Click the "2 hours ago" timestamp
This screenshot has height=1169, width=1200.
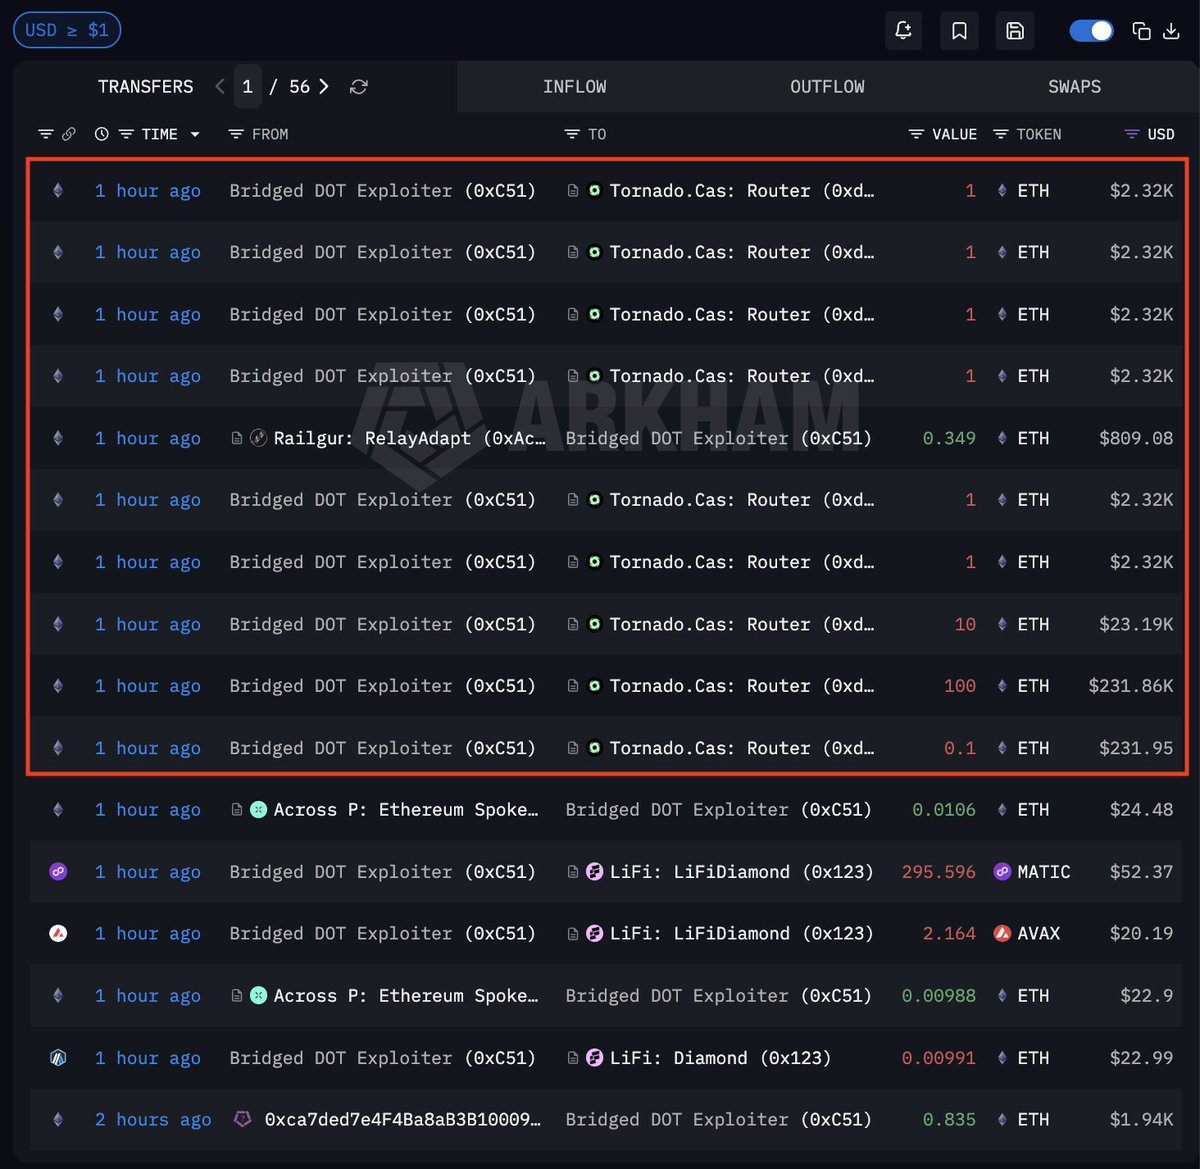(153, 1120)
